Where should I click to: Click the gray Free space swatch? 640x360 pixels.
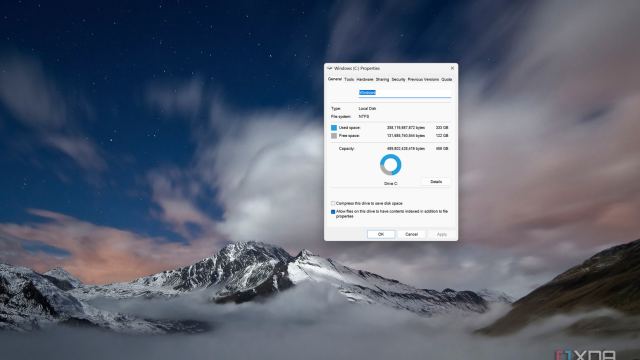(x=334, y=136)
